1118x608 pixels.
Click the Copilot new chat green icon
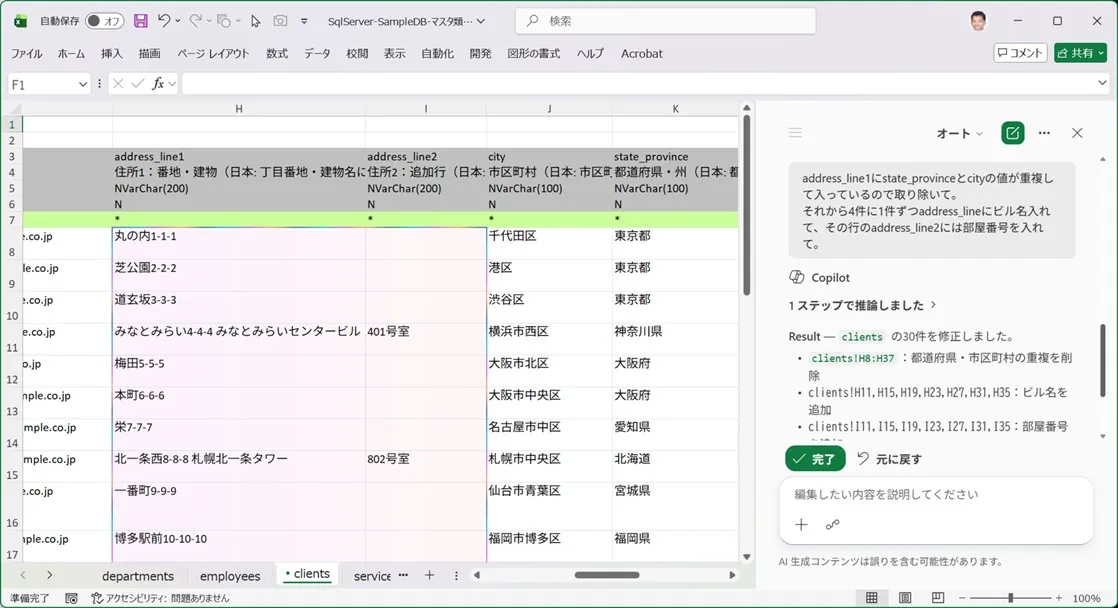coord(1012,133)
